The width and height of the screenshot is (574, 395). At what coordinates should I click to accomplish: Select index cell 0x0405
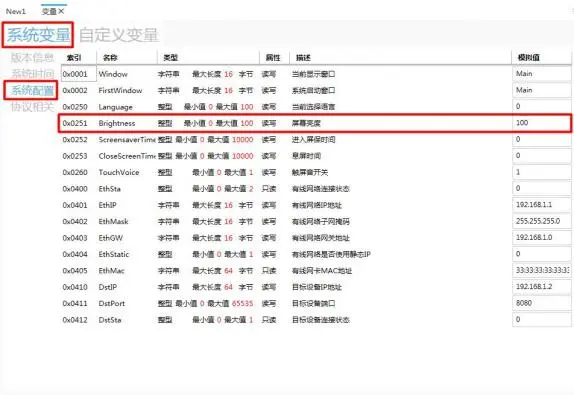tap(75, 271)
